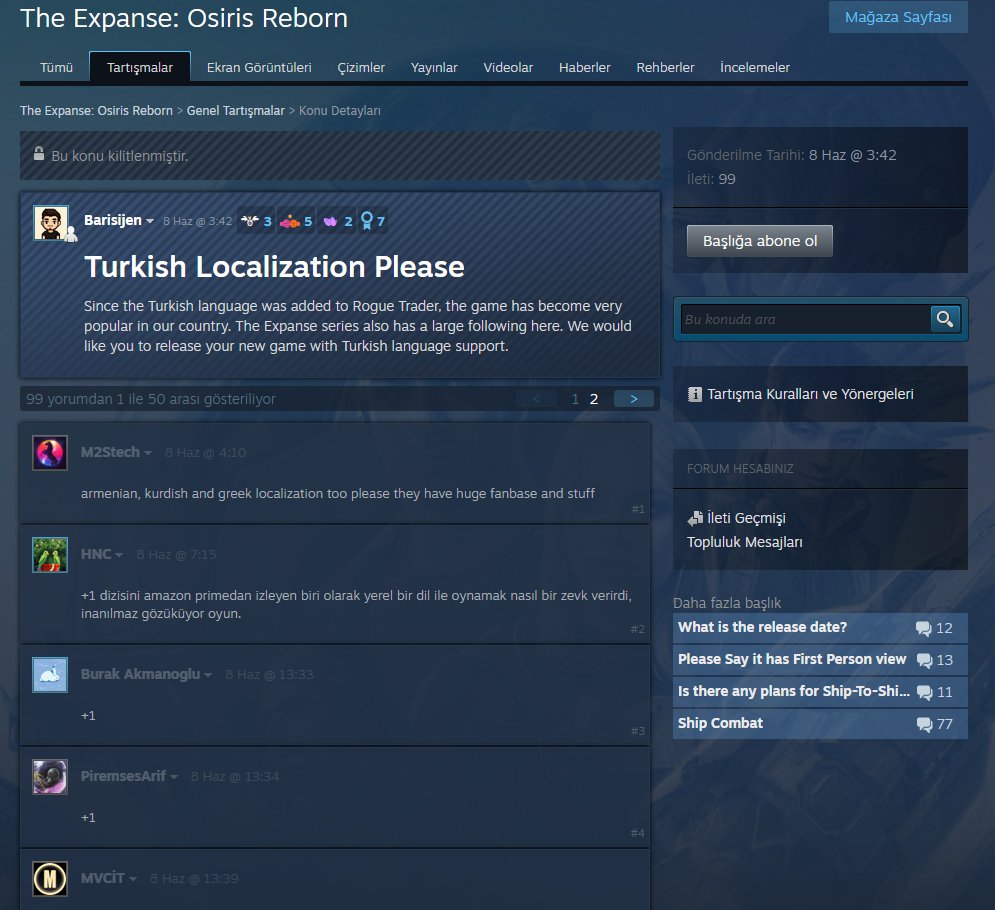
Task: Click the Barisijen author name
Action: pyautogui.click(x=113, y=220)
